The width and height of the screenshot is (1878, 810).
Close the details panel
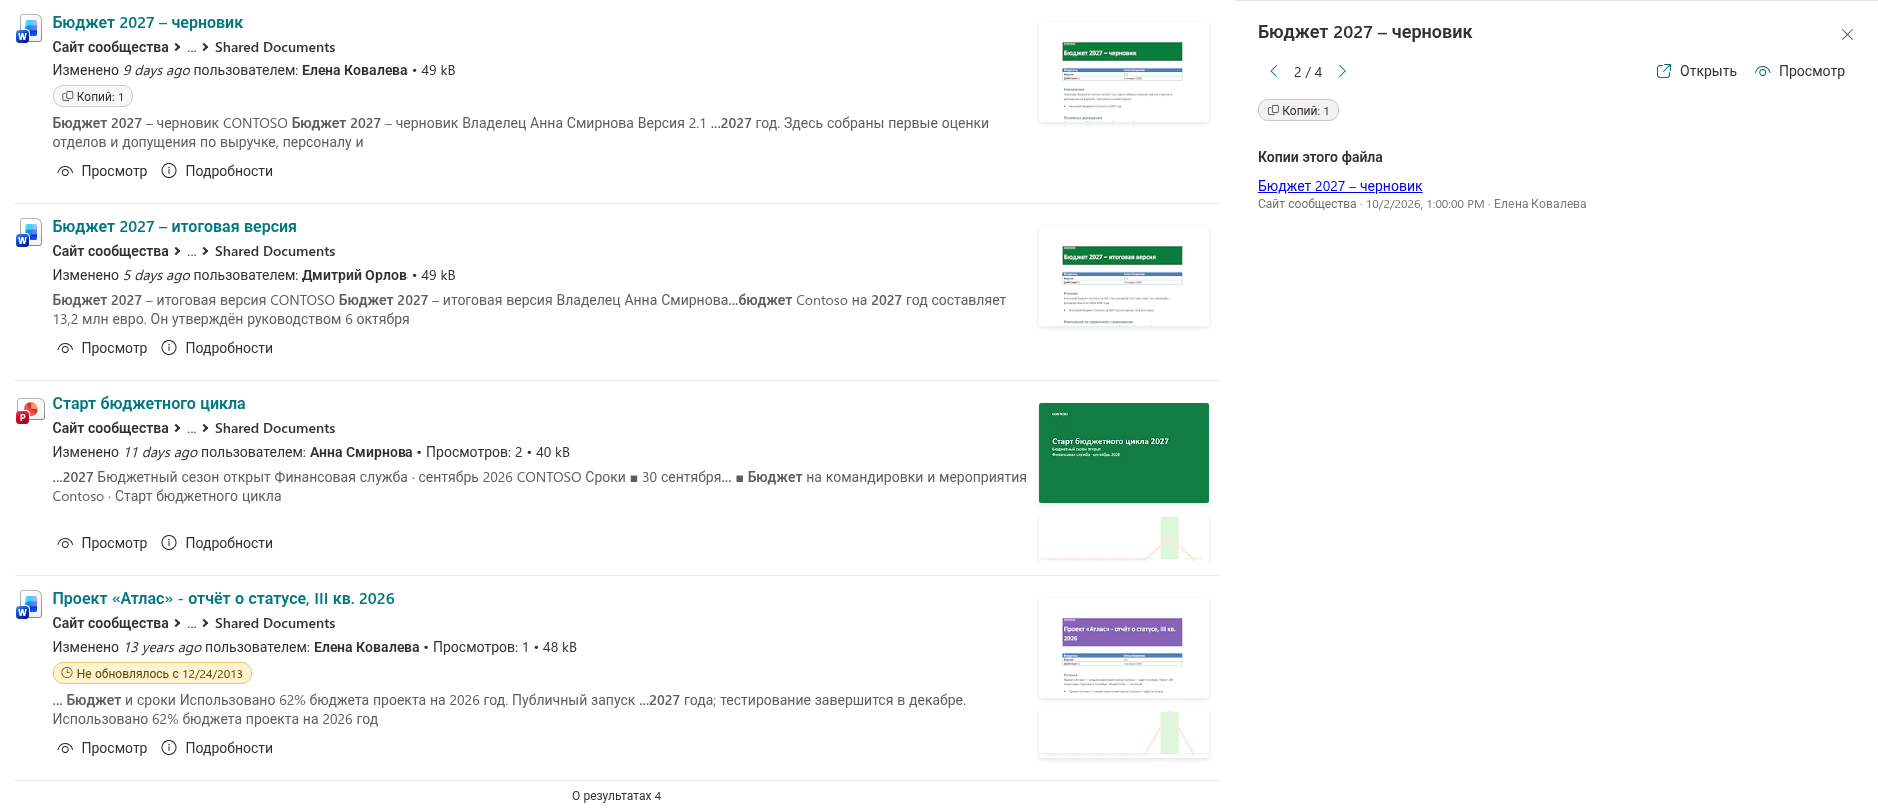1847,34
